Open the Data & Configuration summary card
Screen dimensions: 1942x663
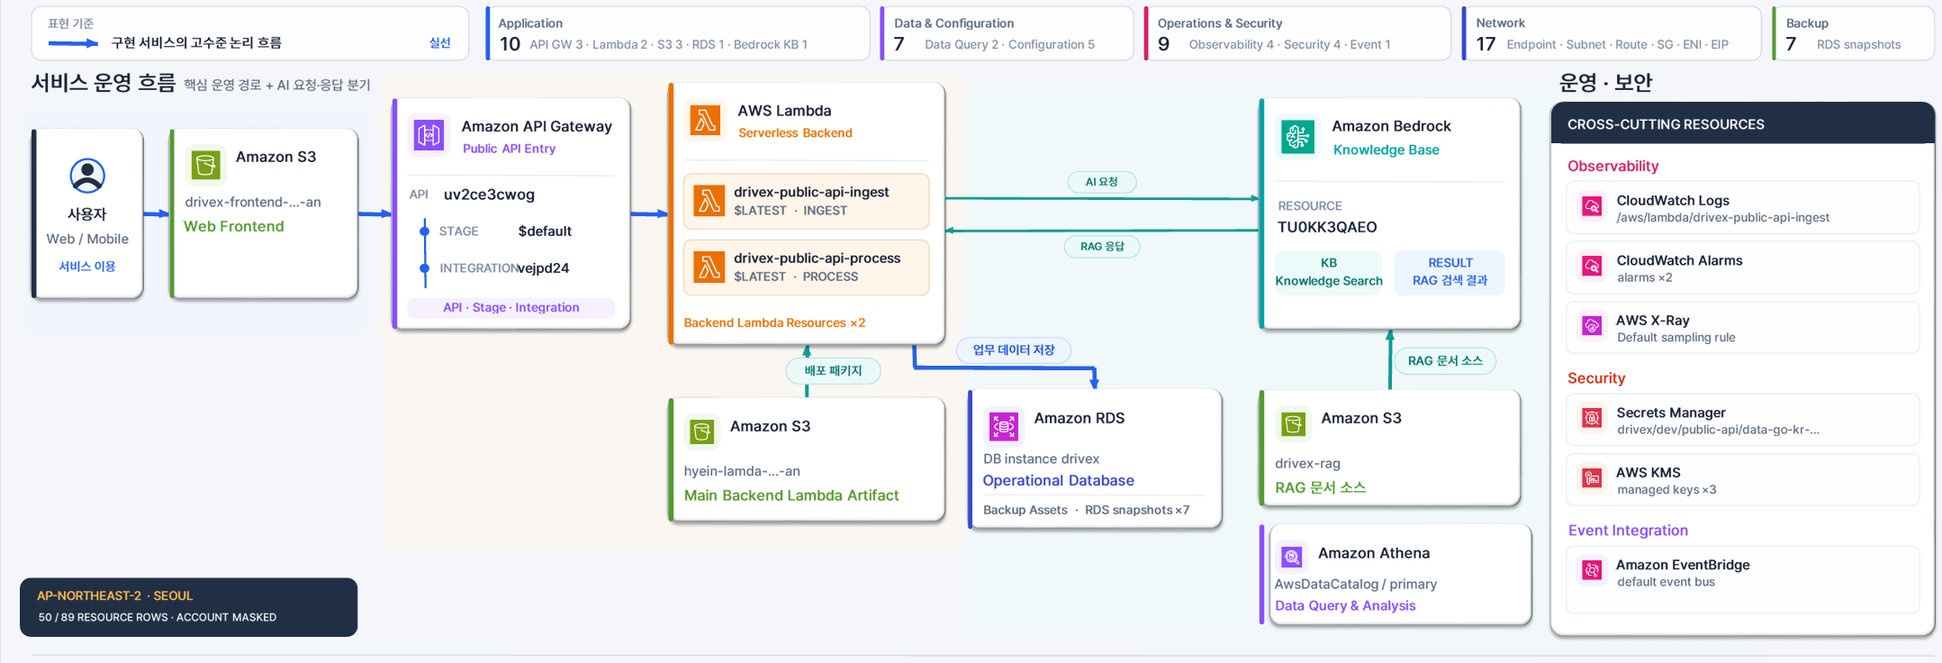pos(1007,34)
